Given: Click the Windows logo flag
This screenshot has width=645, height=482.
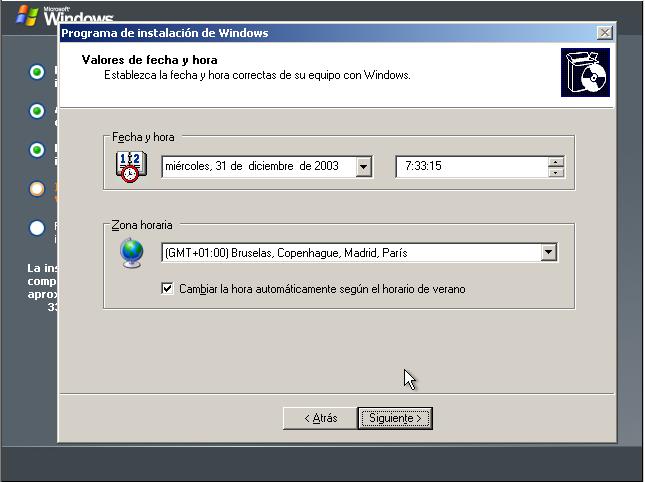Looking at the screenshot, I should click(27, 16).
